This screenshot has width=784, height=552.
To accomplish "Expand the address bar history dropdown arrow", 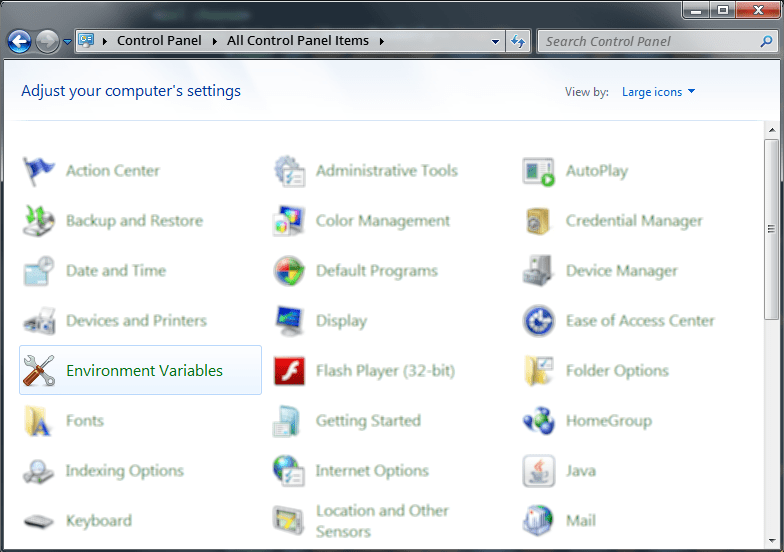I will [496, 42].
